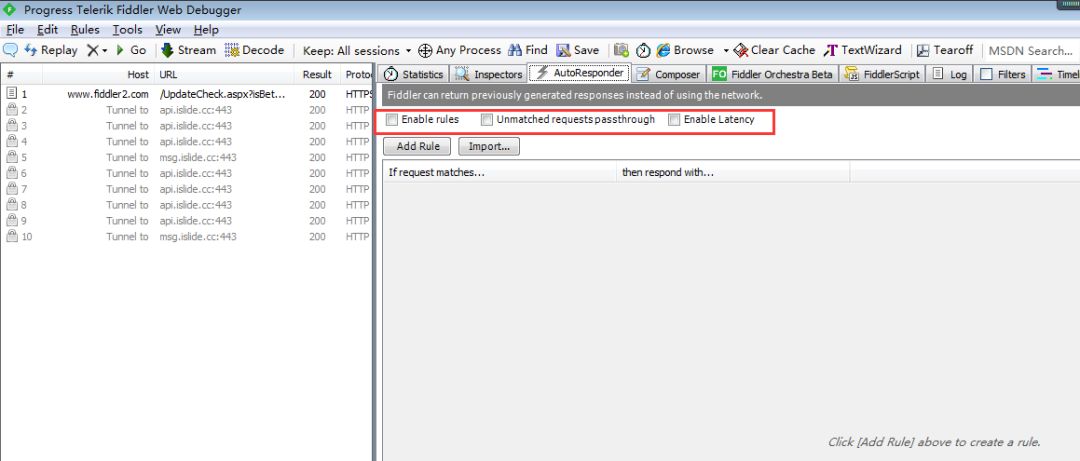Switch to the Statistics tab

[x=413, y=74]
